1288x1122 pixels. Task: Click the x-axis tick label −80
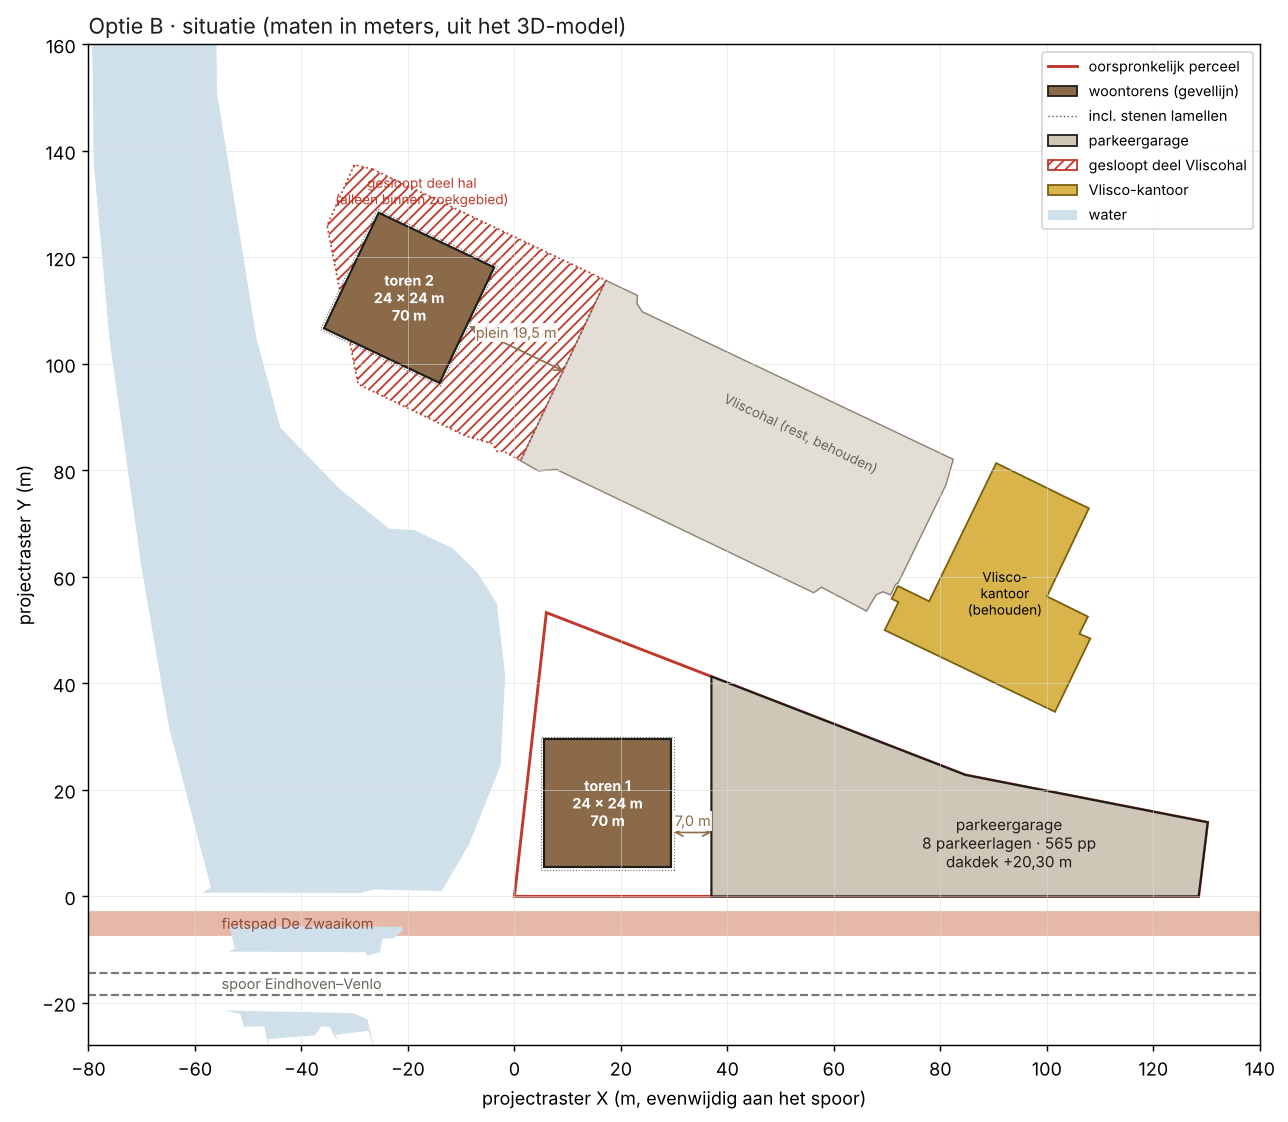[x=88, y=1069]
